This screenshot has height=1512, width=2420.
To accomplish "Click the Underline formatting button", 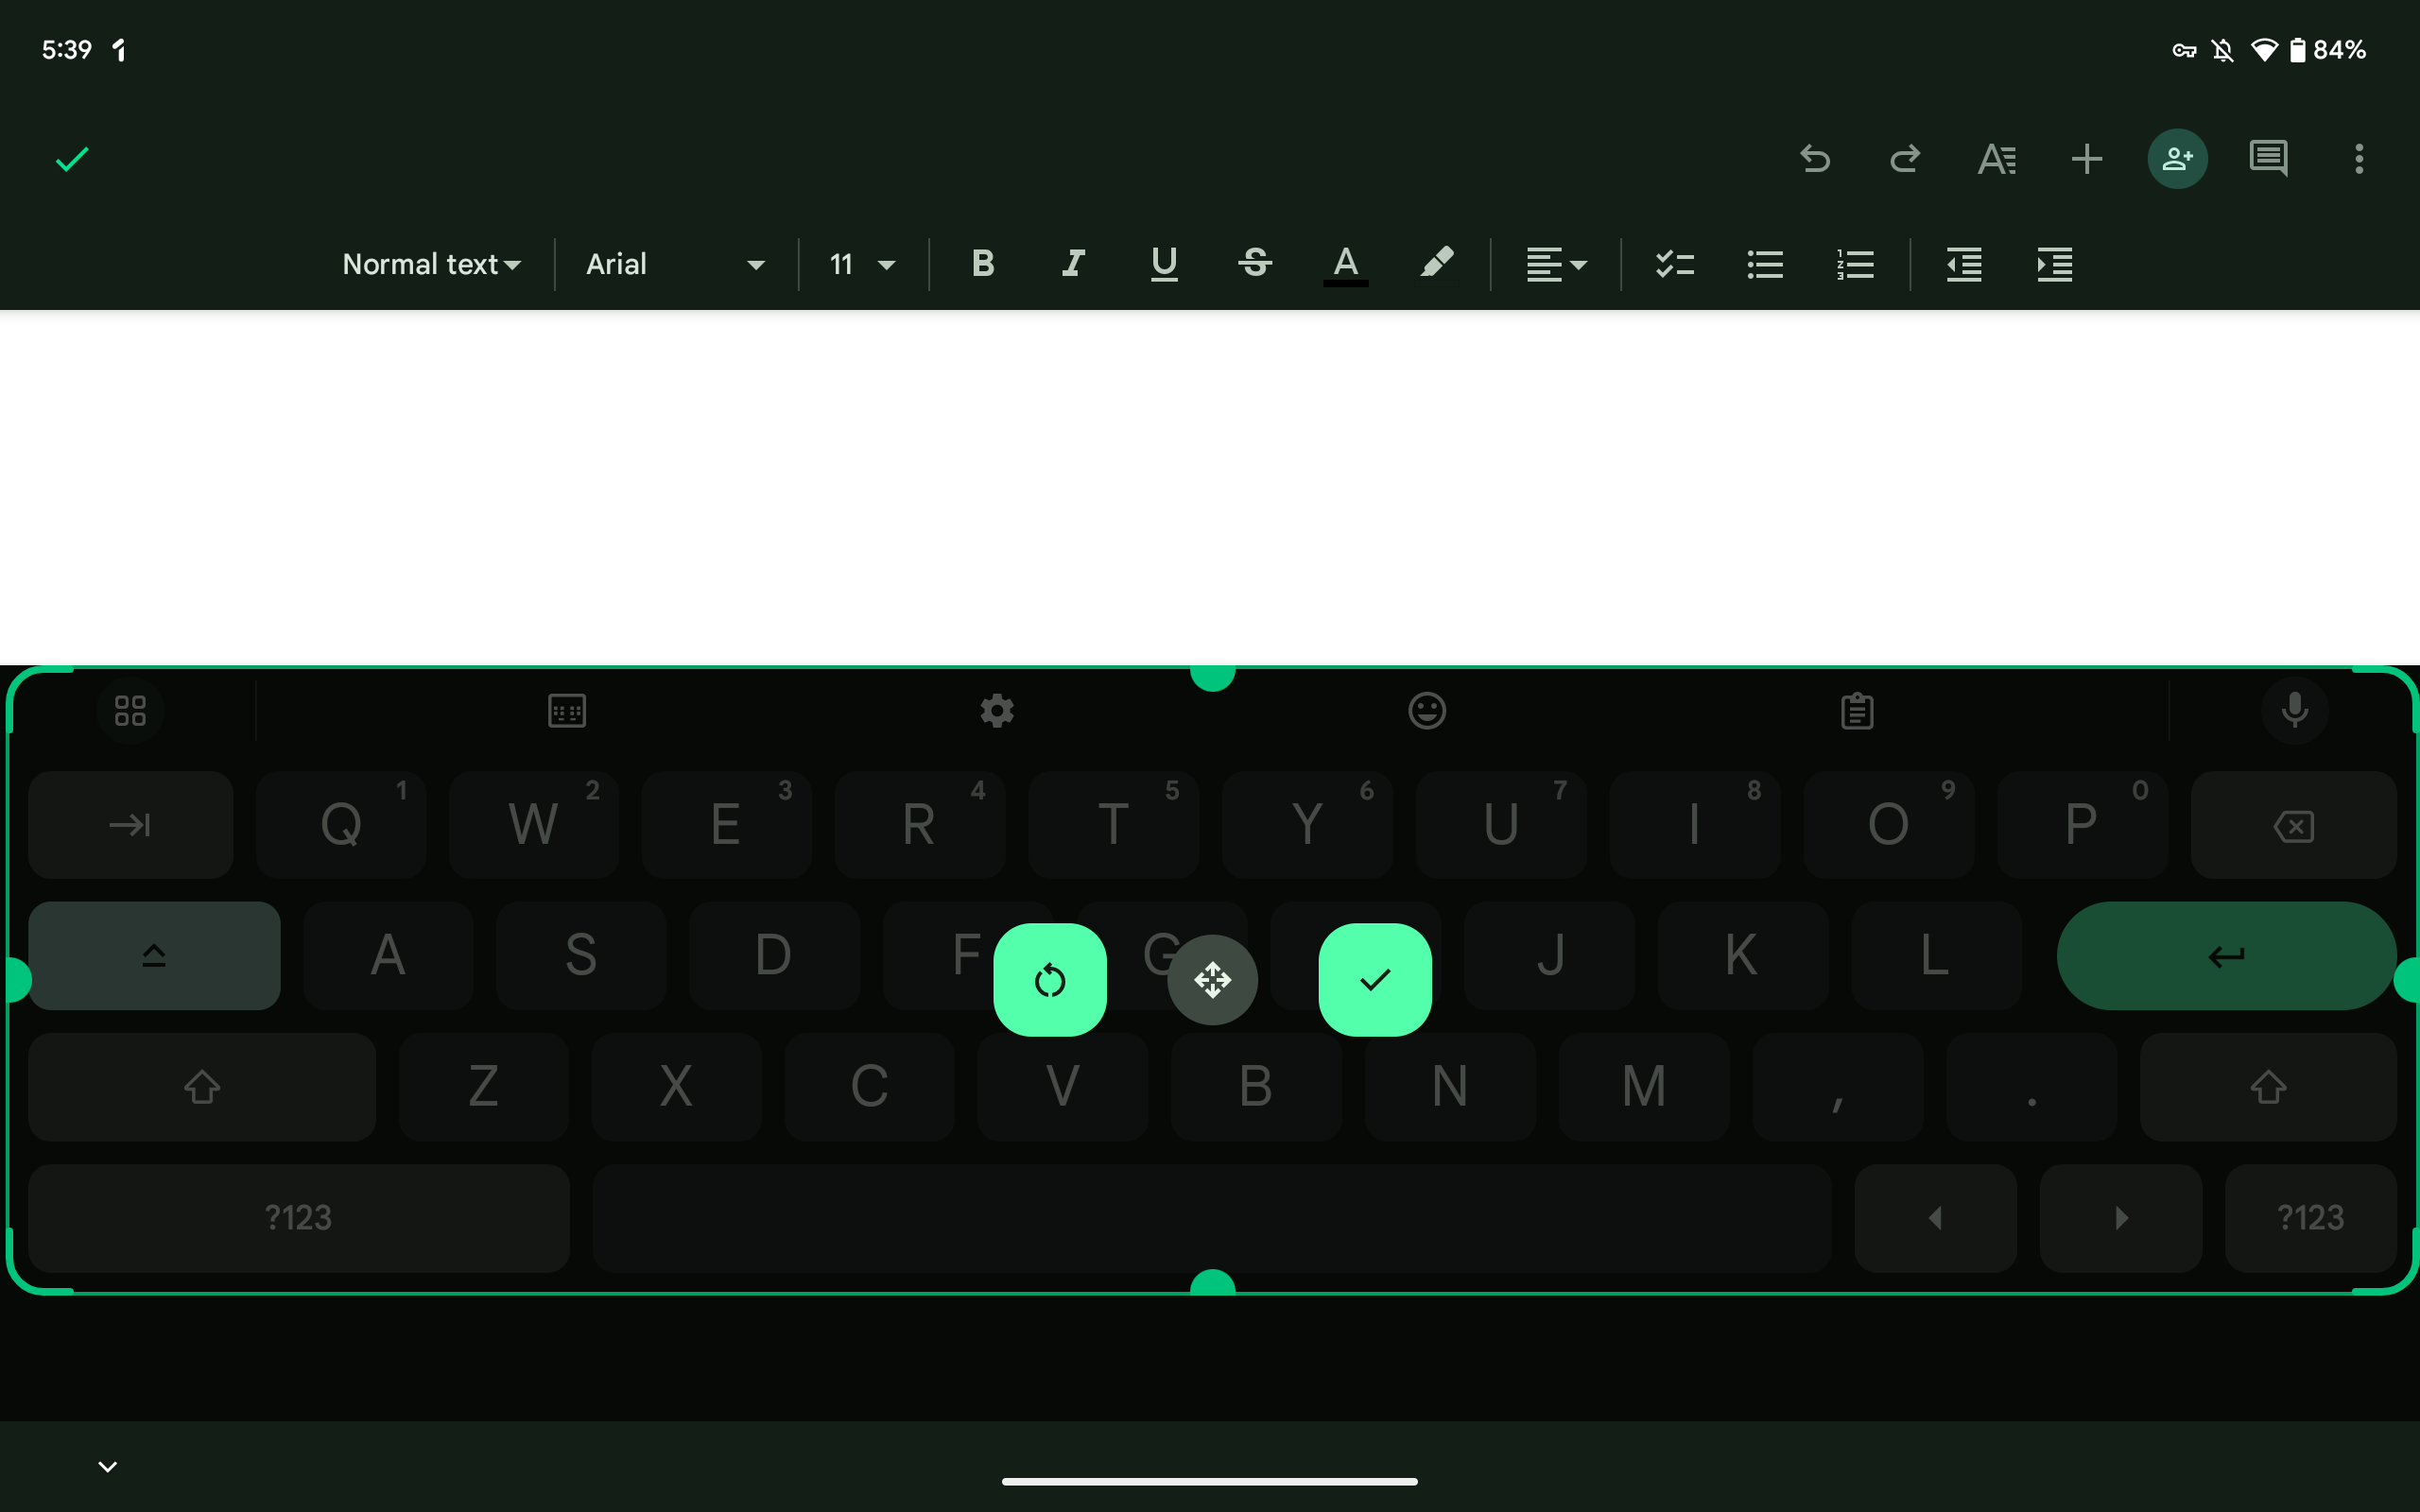I will tap(1164, 263).
